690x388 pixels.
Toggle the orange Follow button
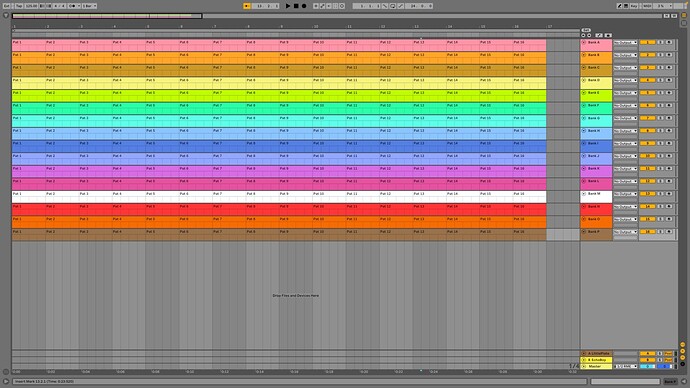[x=247, y=6]
